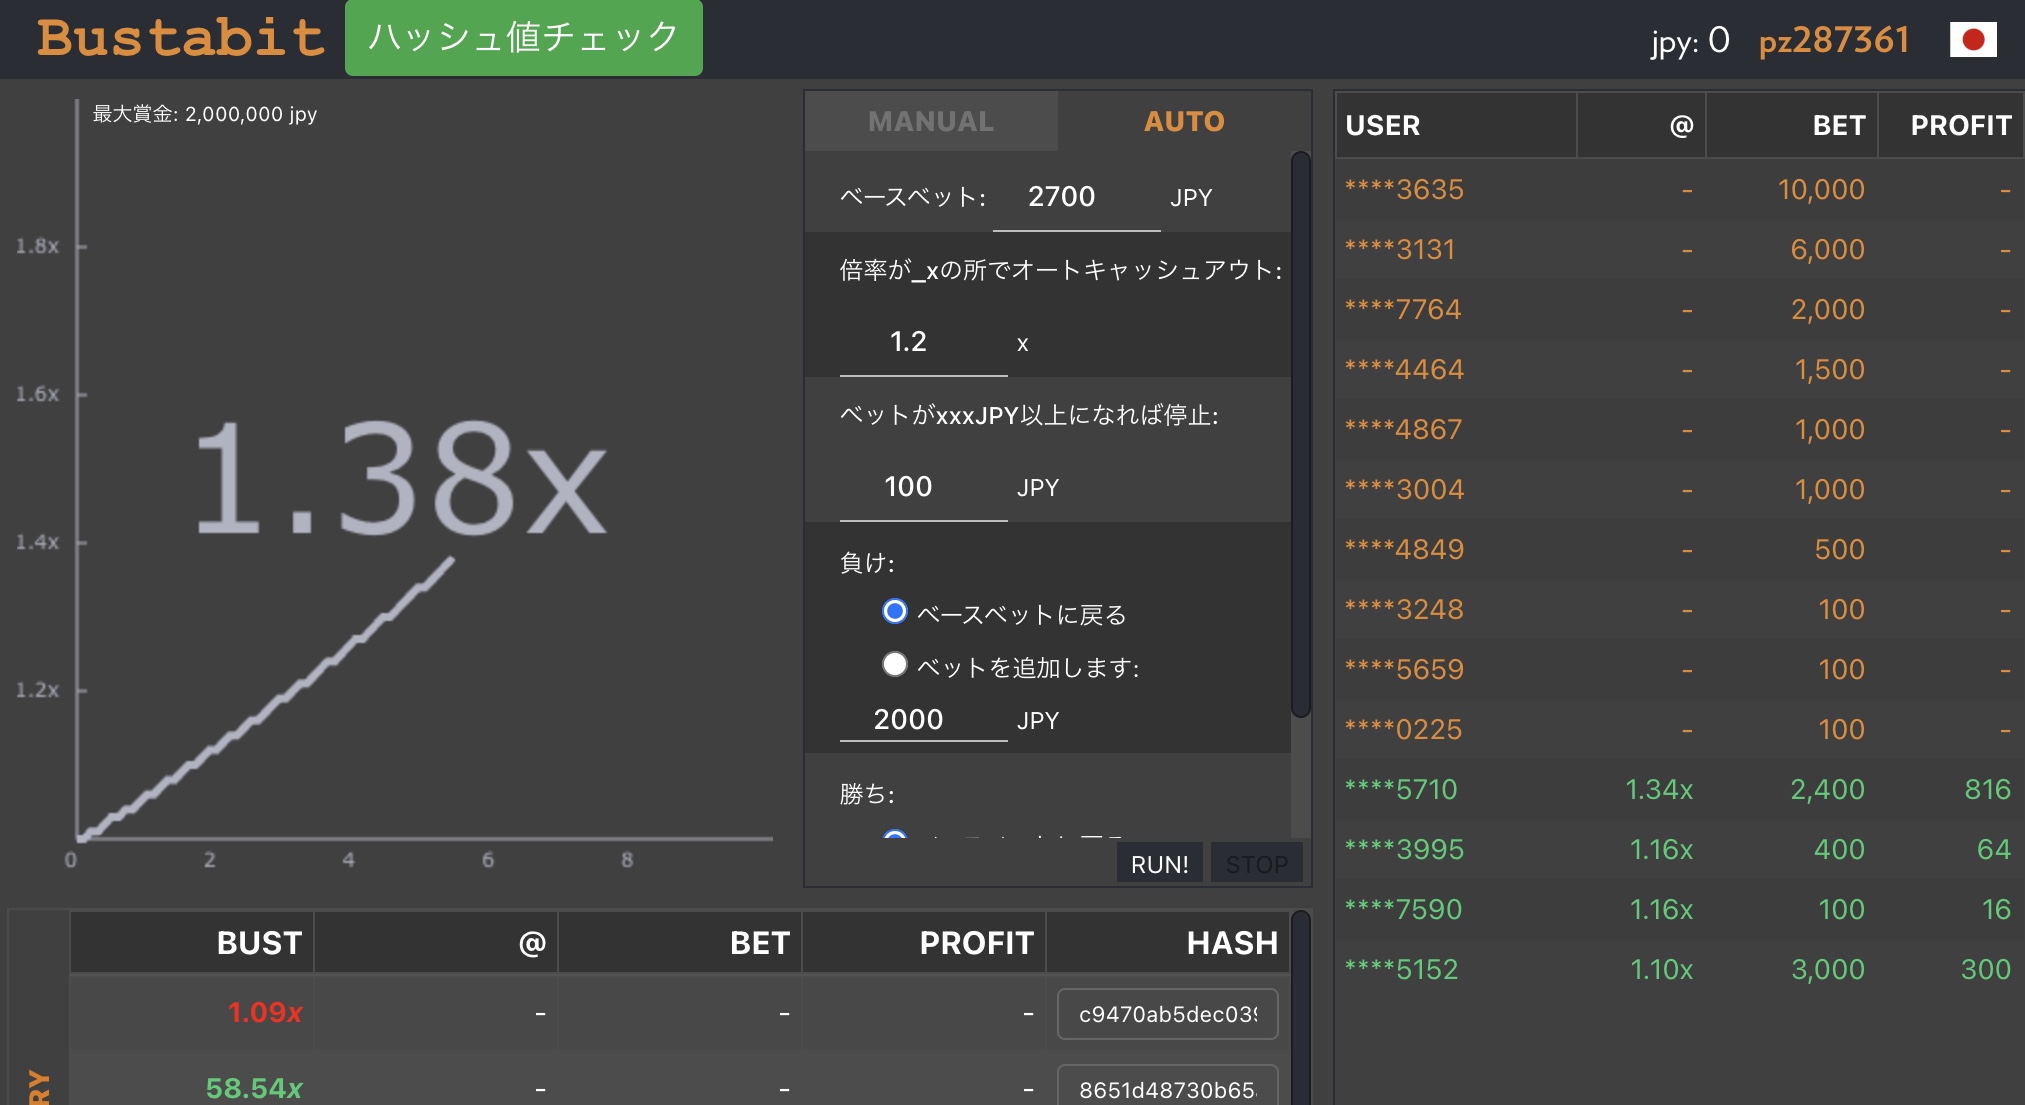Click the players table BET column header
2025x1105 pixels.
(1791, 125)
